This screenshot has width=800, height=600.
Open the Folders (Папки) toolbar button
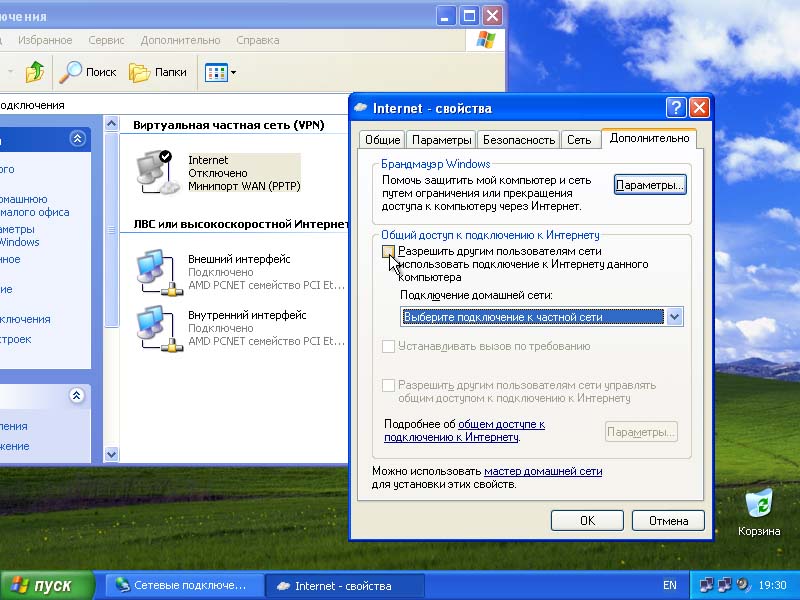click(158, 72)
